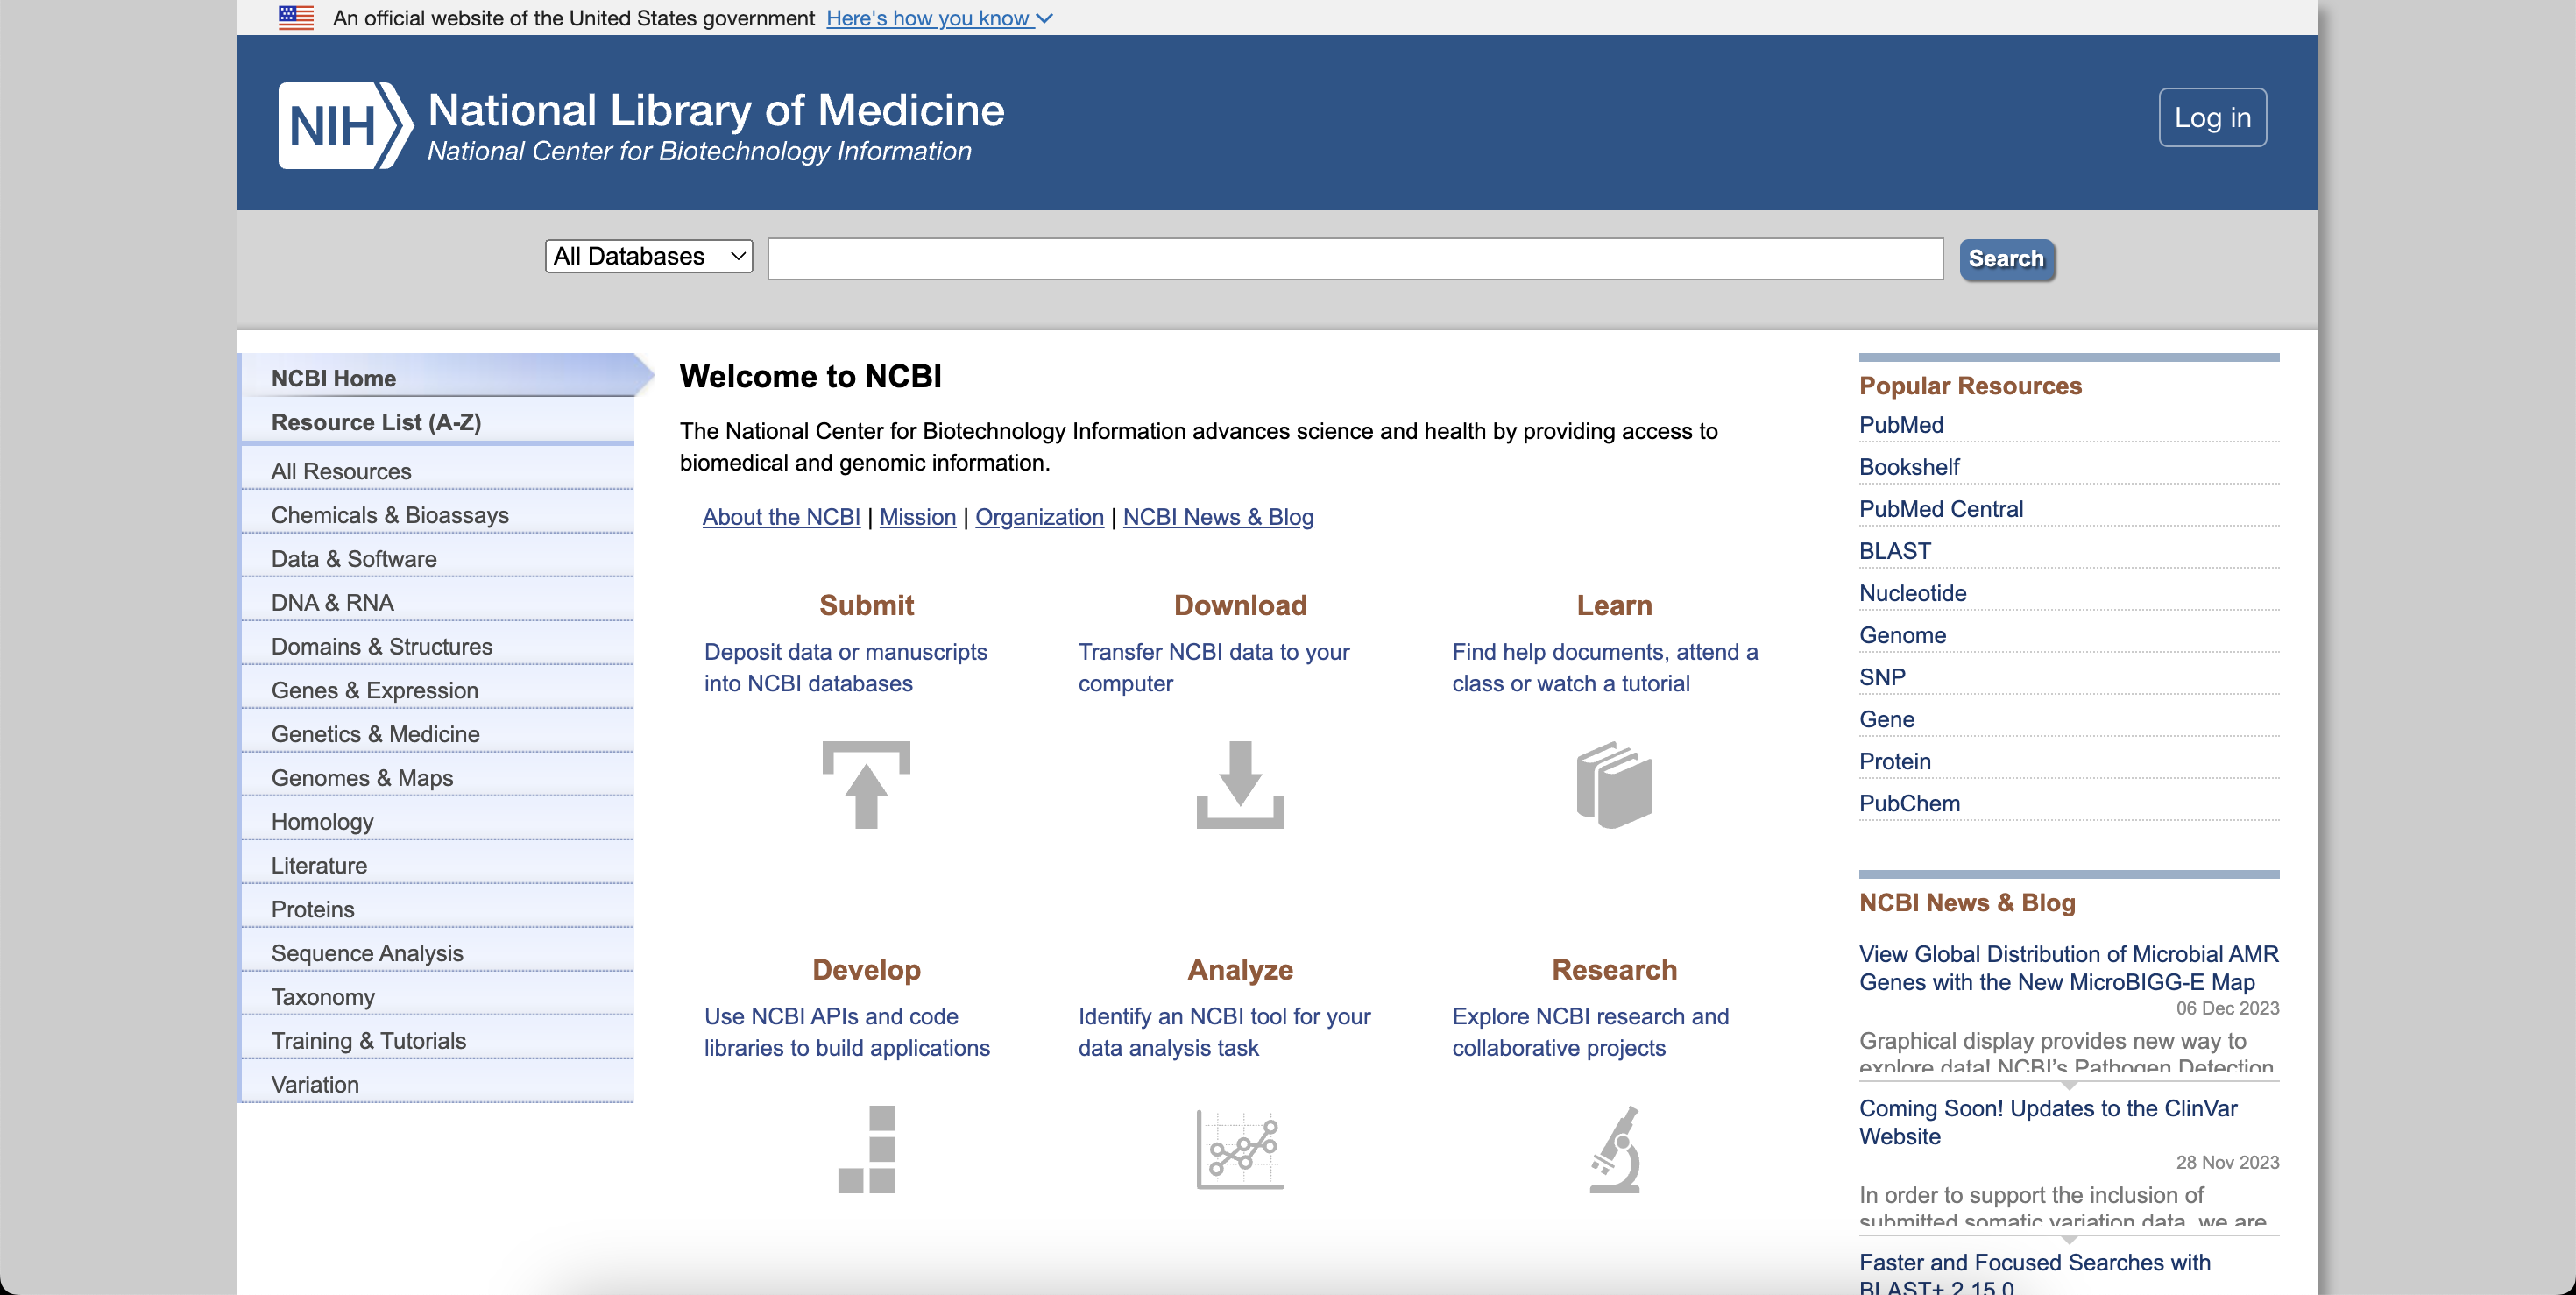
Task: Click the Search button
Action: point(2006,258)
